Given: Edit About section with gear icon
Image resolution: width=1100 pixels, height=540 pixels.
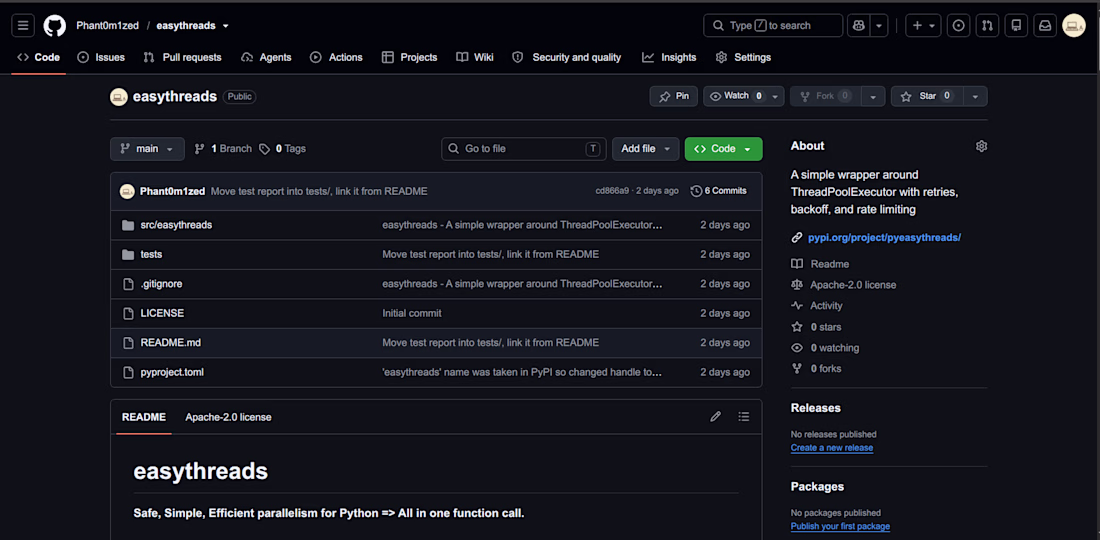Looking at the screenshot, I should pyautogui.click(x=981, y=146).
